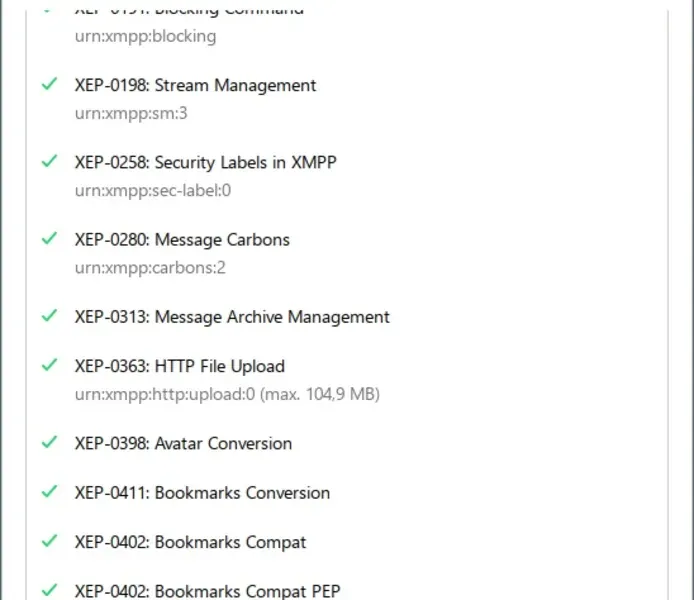Screen dimensions: 694x600
Task: Click the urn:xmpp:carbons:2 namespace text
Action: (150, 268)
